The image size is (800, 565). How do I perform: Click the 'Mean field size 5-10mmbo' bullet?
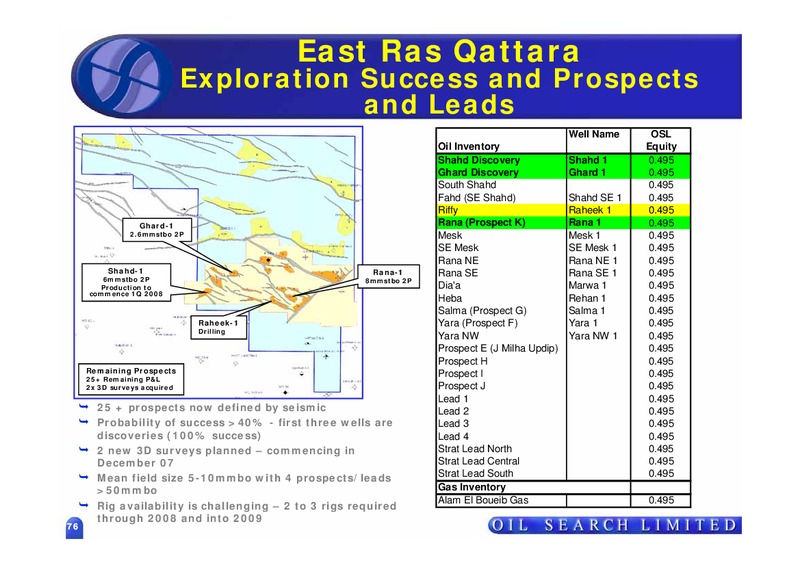coord(244,484)
